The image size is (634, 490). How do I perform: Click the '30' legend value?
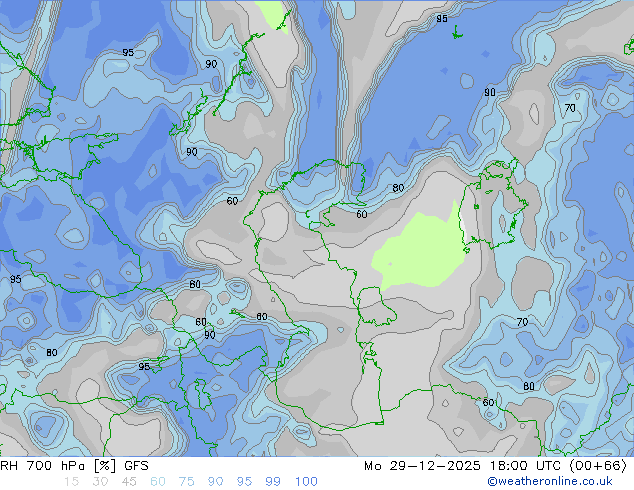(100, 482)
